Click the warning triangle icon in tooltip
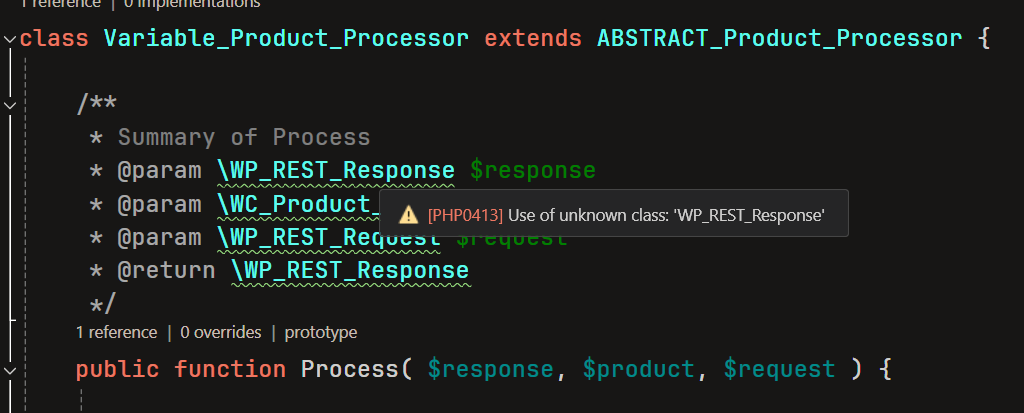Image resolution: width=1024 pixels, height=413 pixels. 408,215
